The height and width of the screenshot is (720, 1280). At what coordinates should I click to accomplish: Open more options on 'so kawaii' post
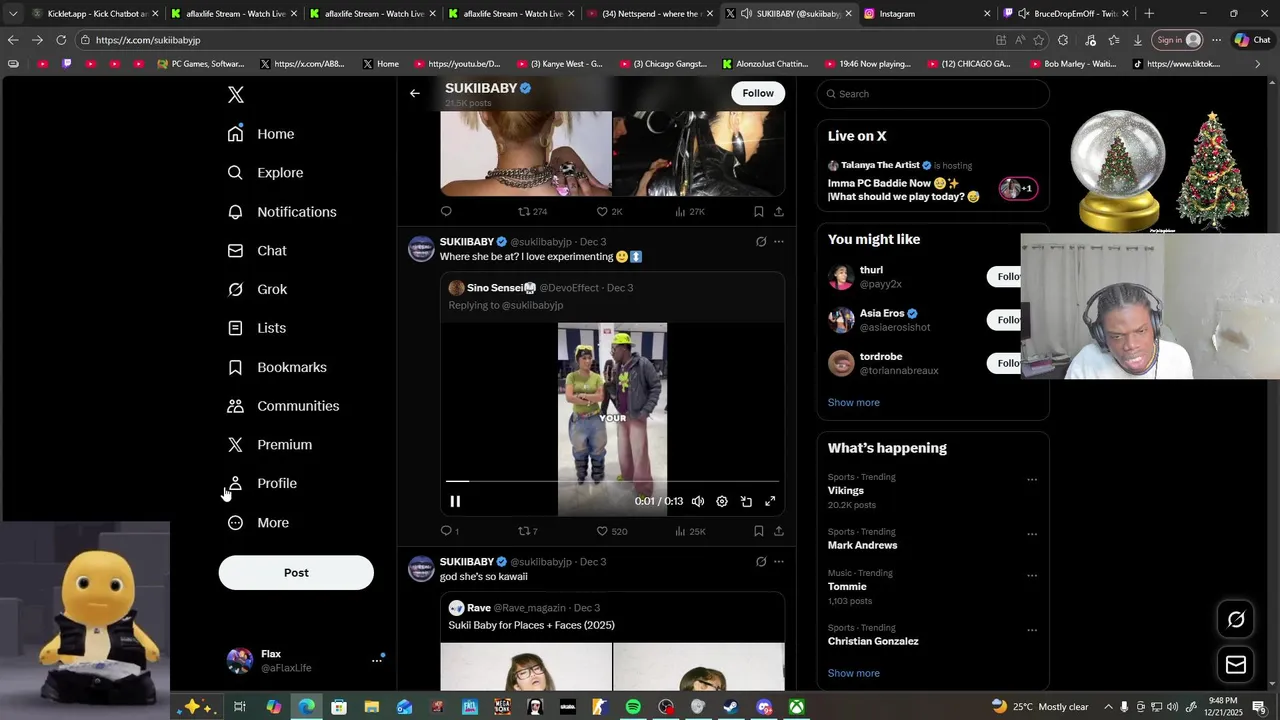(779, 562)
